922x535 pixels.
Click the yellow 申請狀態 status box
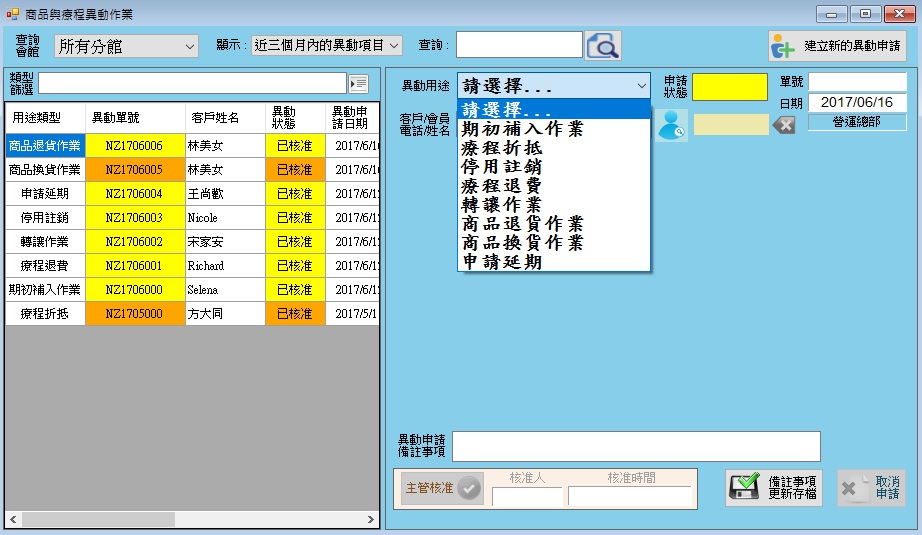pos(729,87)
